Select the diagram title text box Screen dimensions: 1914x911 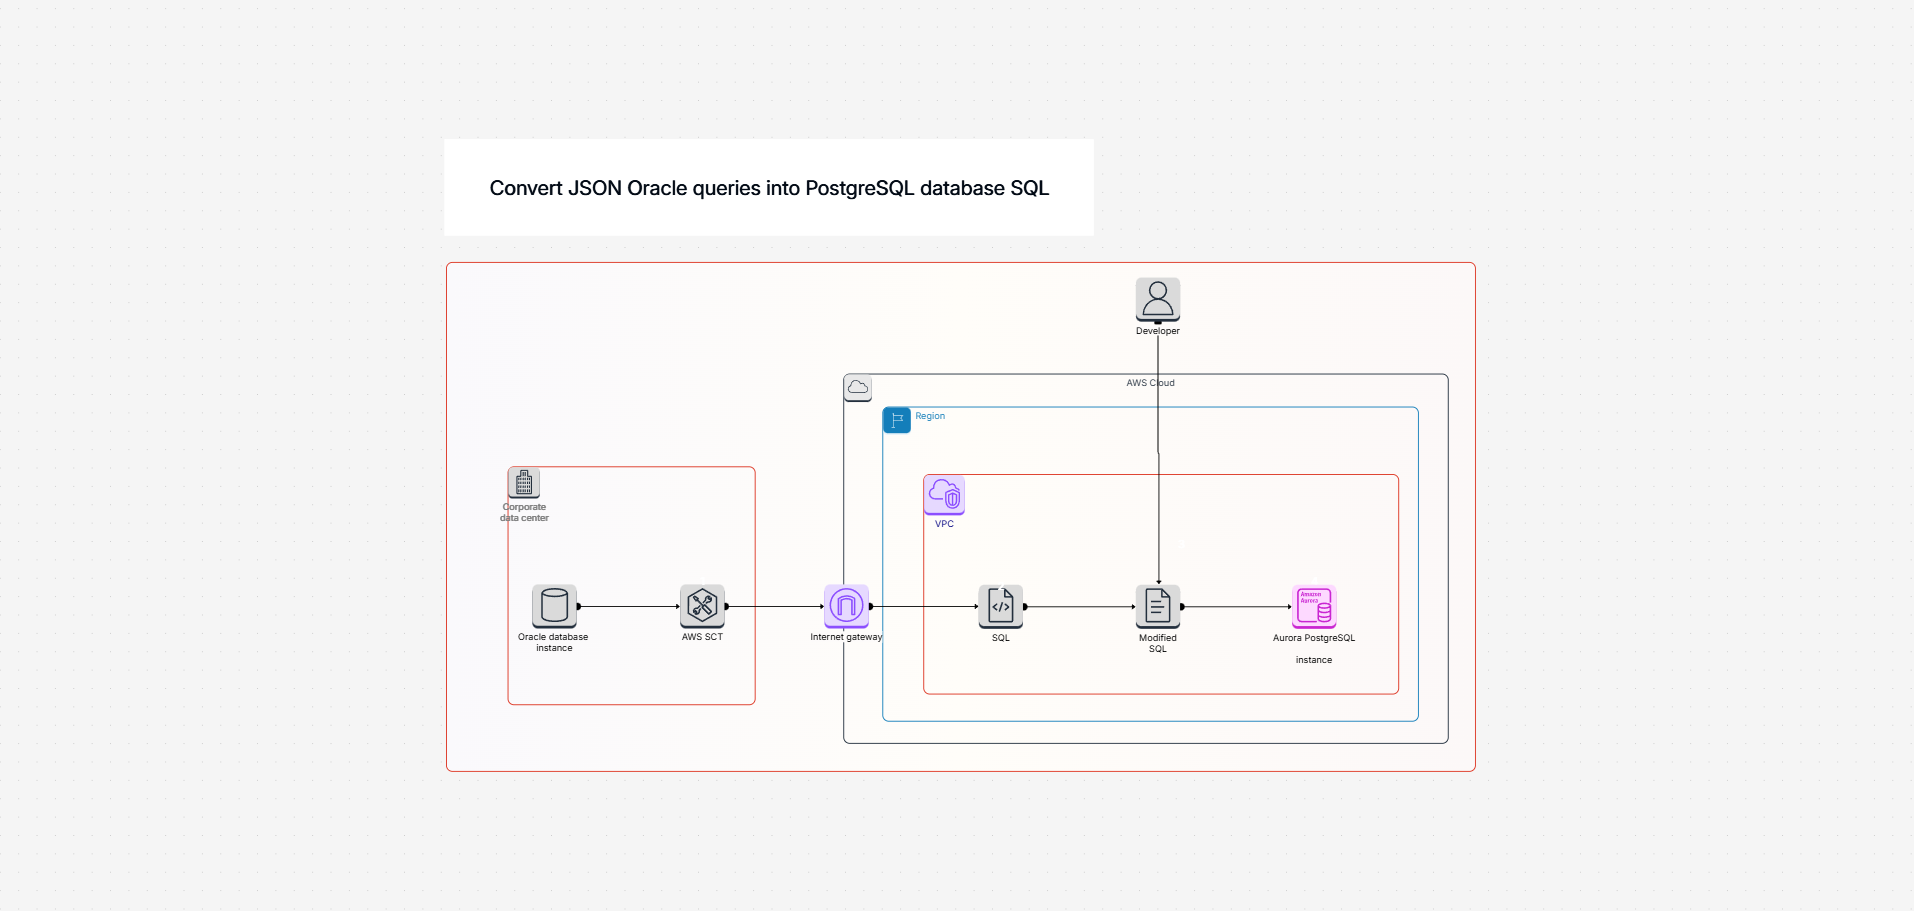pyautogui.click(x=769, y=188)
